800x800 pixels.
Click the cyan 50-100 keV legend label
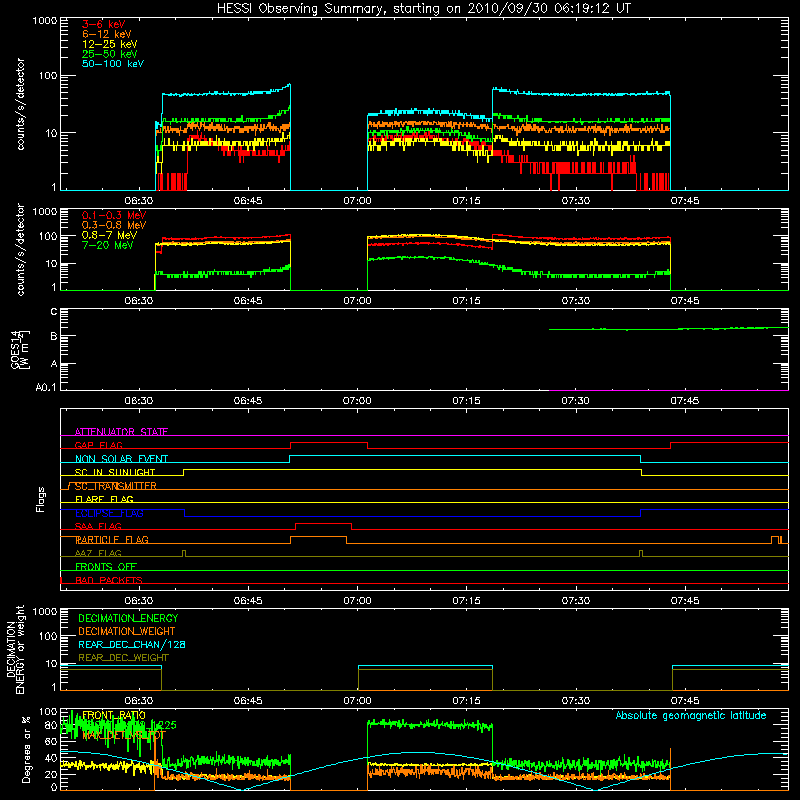[113, 64]
